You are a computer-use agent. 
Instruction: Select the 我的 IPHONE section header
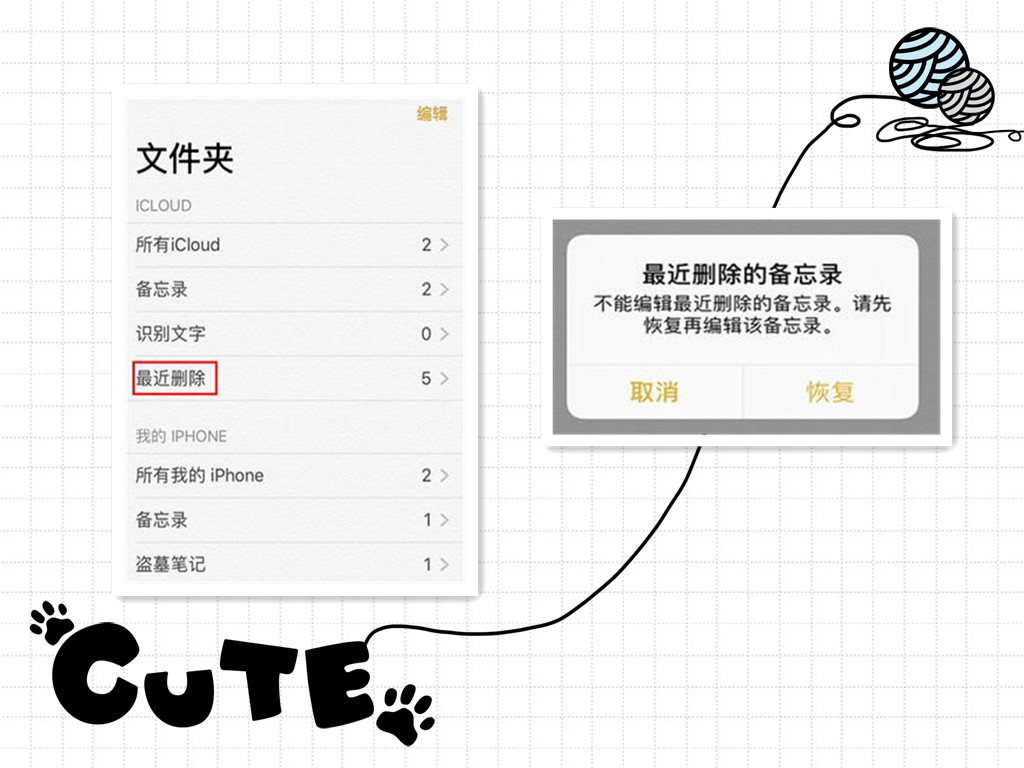[x=178, y=436]
